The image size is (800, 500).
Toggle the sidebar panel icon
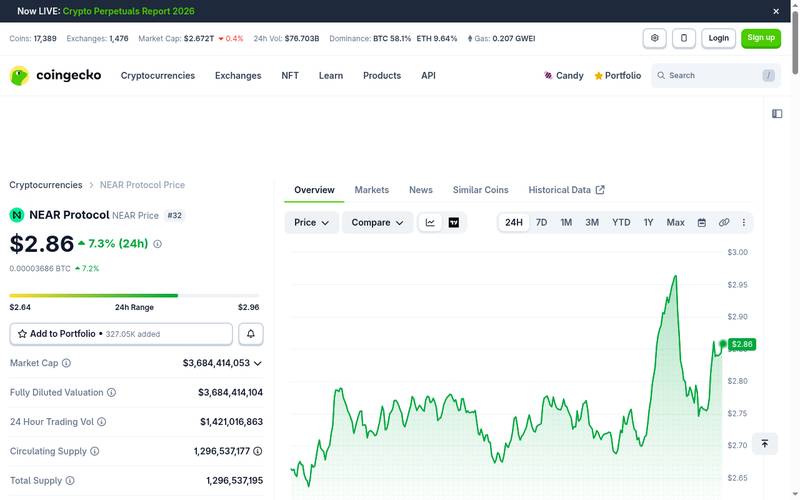point(777,114)
